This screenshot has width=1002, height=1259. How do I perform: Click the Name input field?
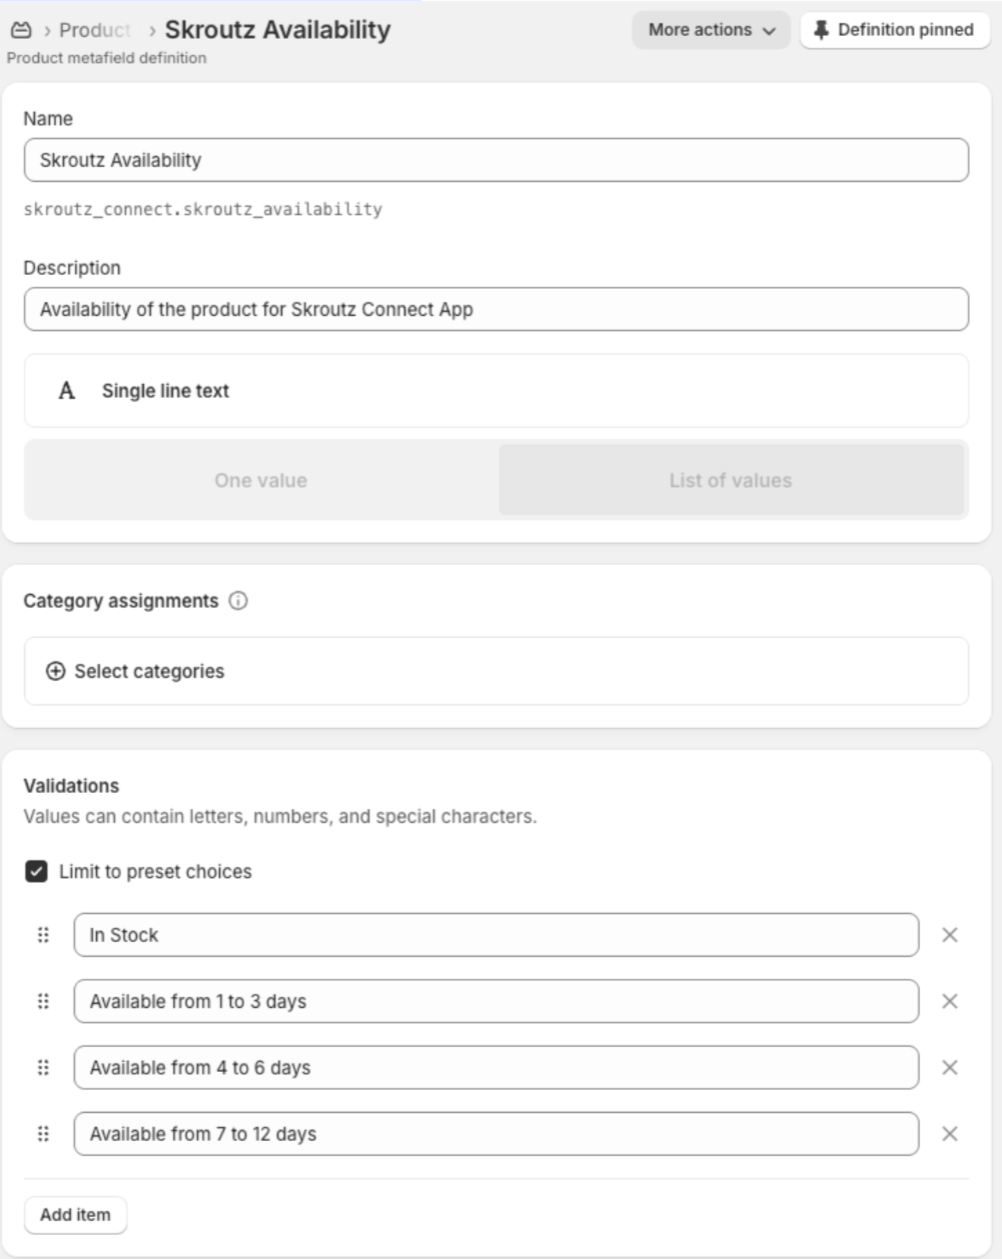click(496, 160)
